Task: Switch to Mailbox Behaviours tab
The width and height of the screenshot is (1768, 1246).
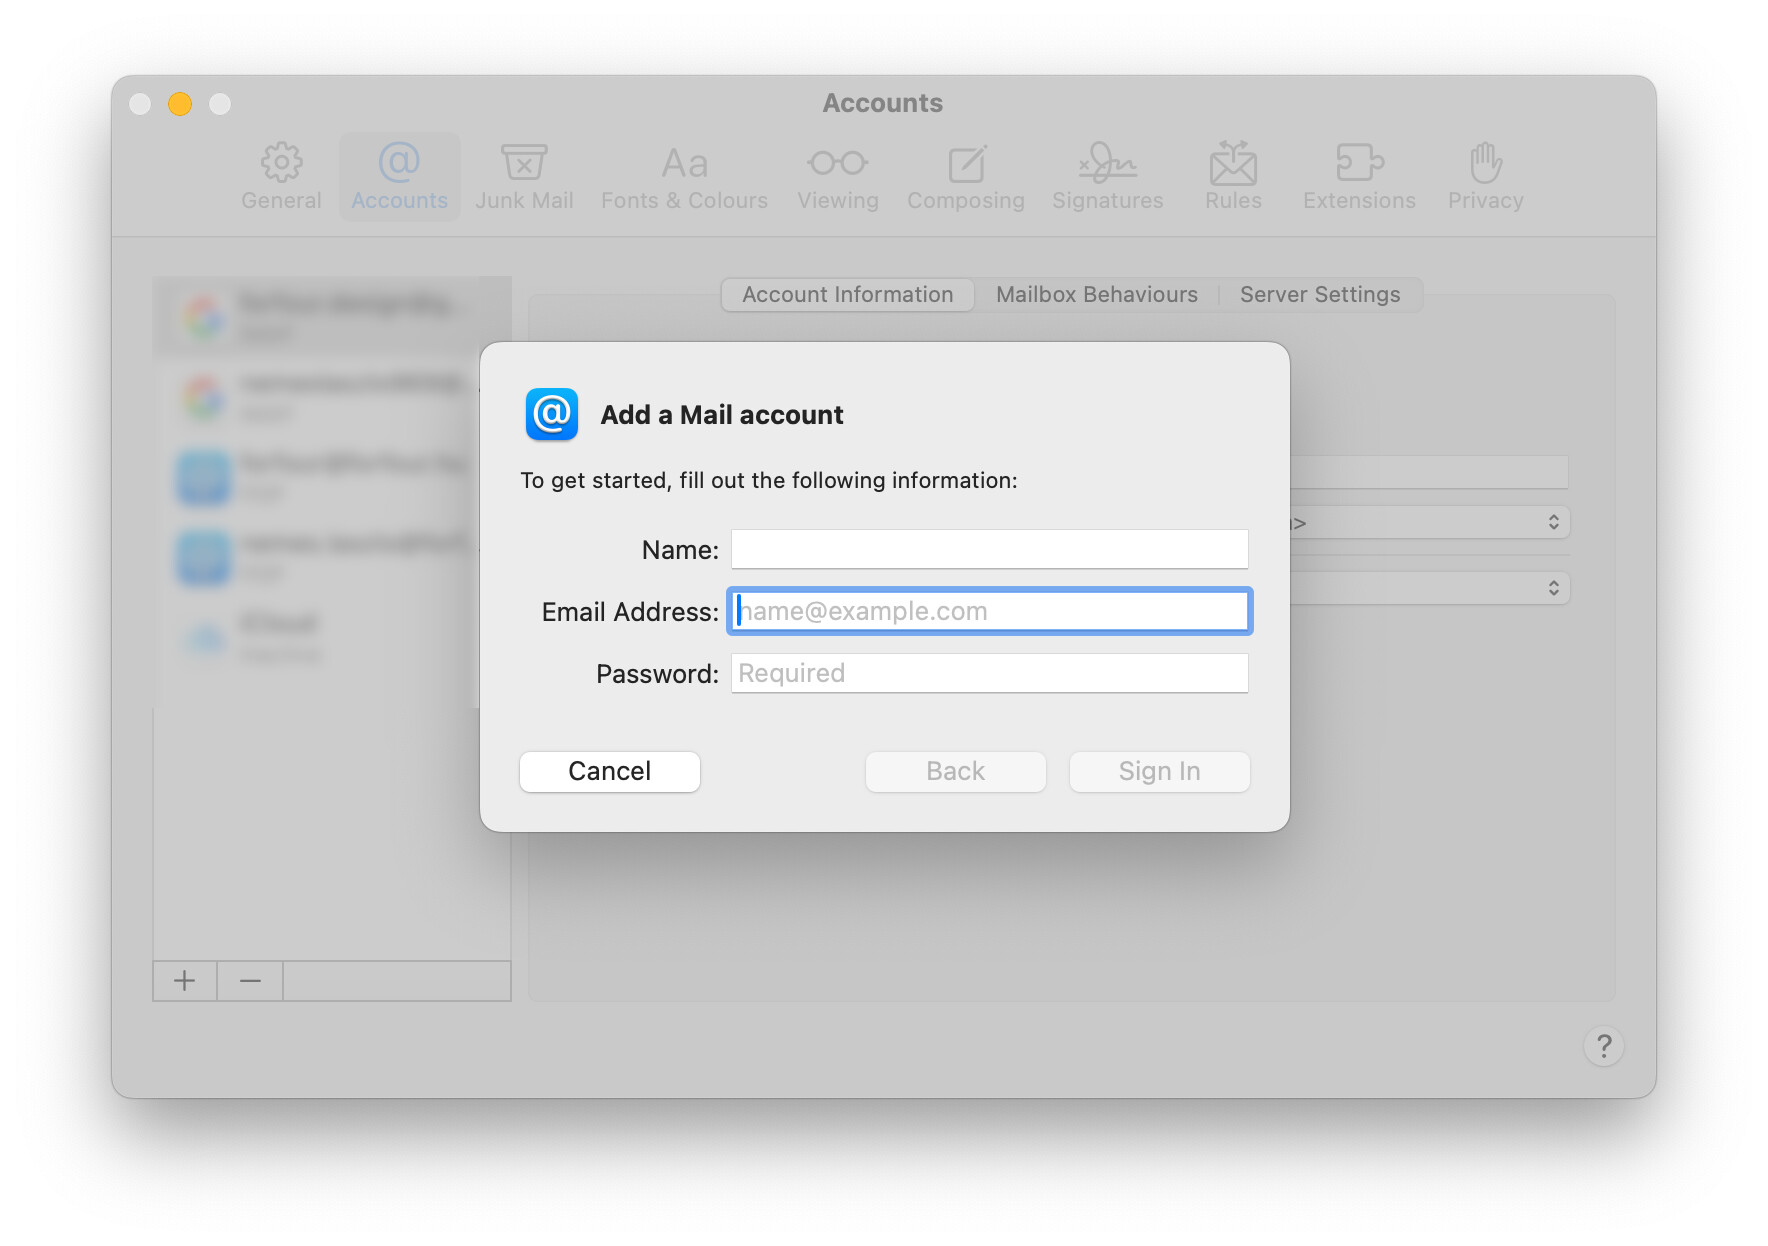Action: [1097, 295]
